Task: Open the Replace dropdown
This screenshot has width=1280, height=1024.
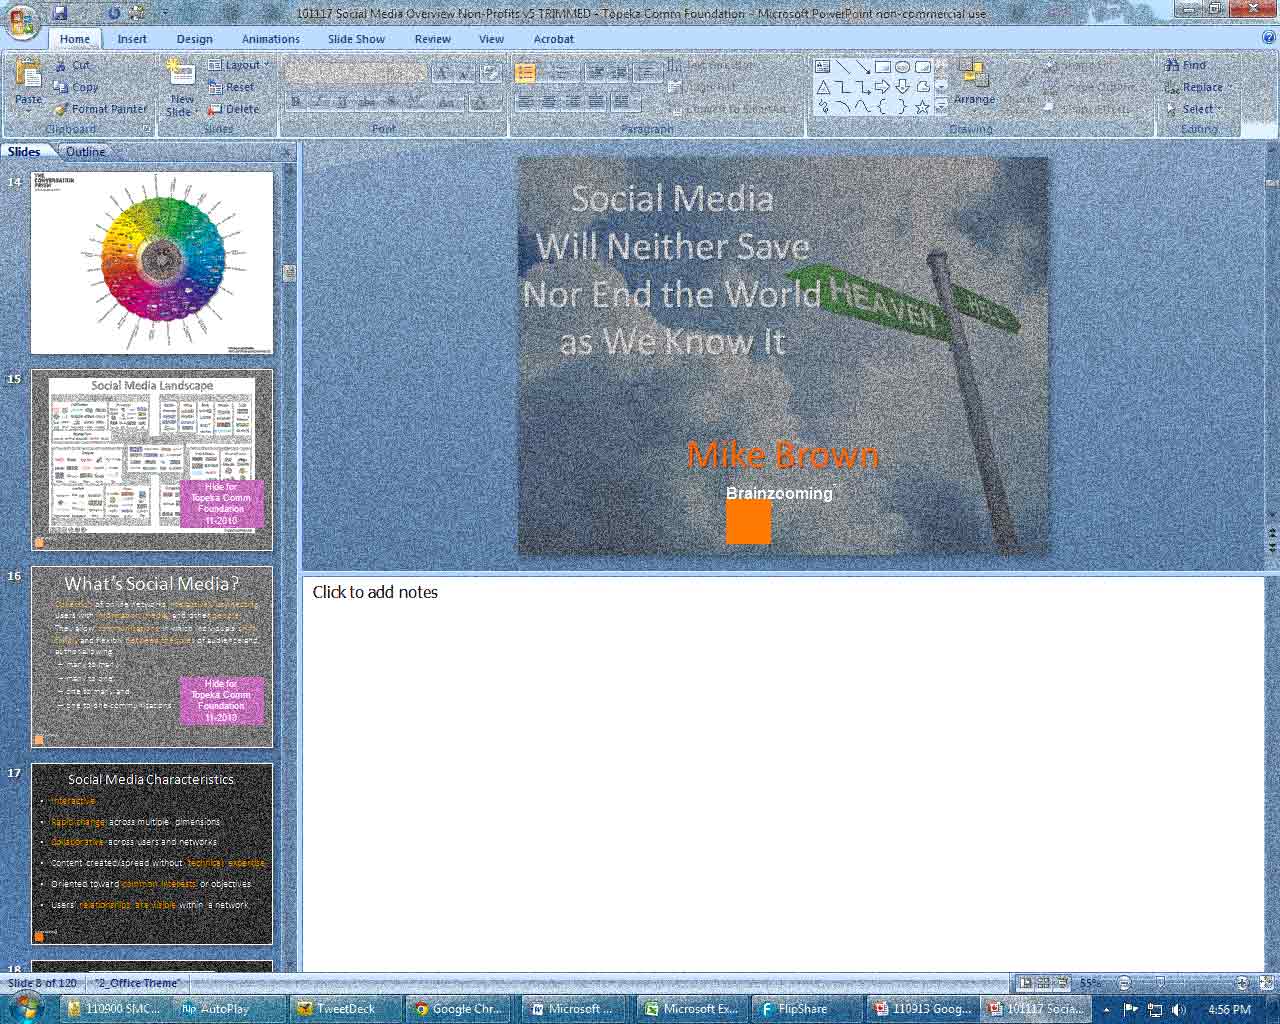Action: point(1197,87)
